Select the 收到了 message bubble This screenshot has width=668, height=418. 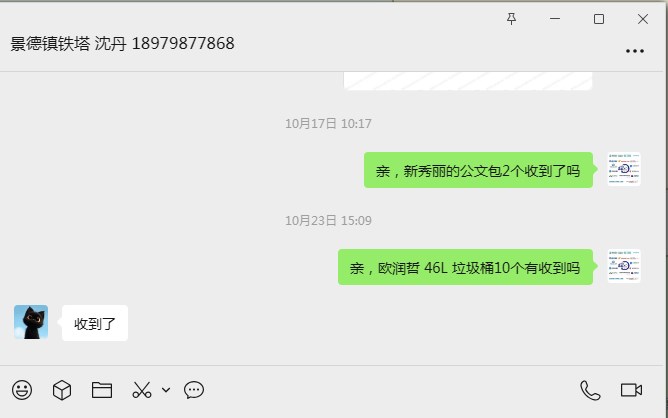[x=95, y=323]
